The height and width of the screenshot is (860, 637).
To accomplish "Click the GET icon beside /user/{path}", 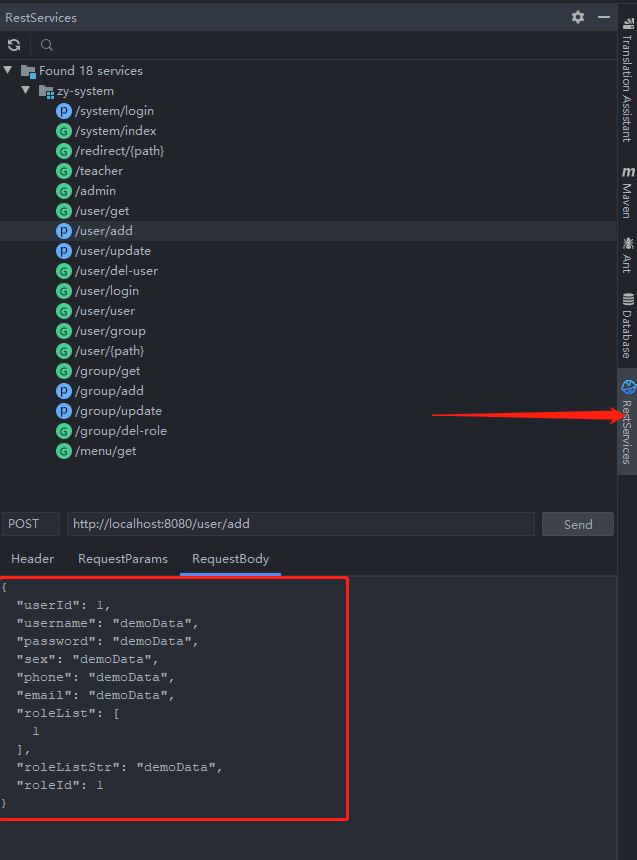I will [x=64, y=351].
